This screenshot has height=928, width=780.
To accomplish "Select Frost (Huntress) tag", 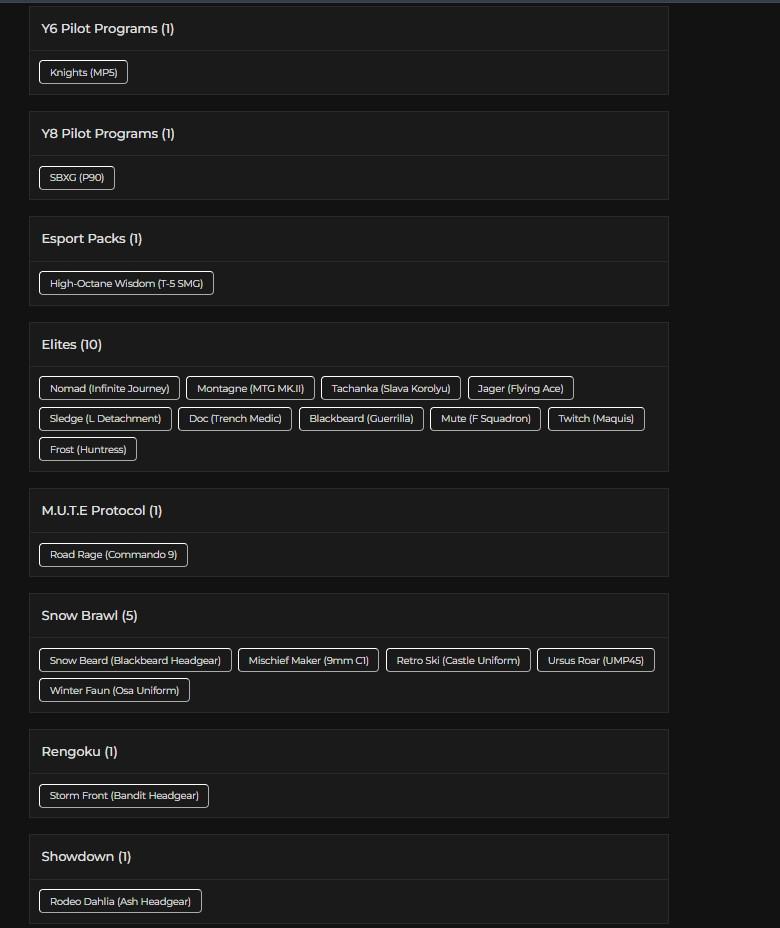I will point(88,450).
